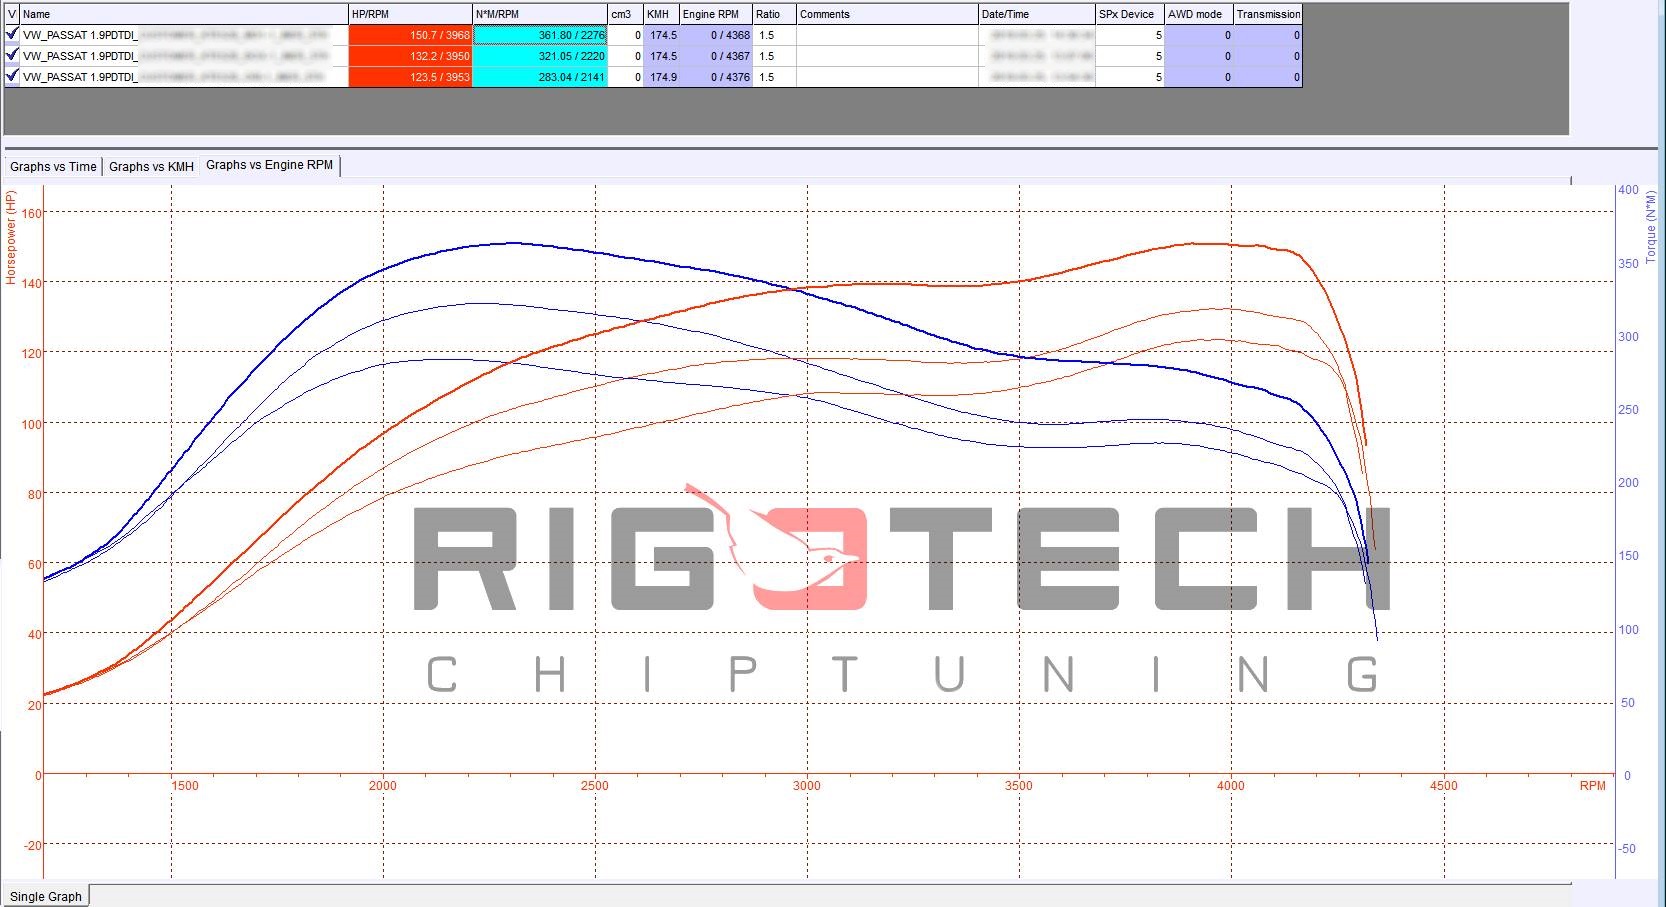Viewport: 1666px width, 907px height.
Task: Click the Engine RPM column header
Action: pyautogui.click(x=716, y=14)
